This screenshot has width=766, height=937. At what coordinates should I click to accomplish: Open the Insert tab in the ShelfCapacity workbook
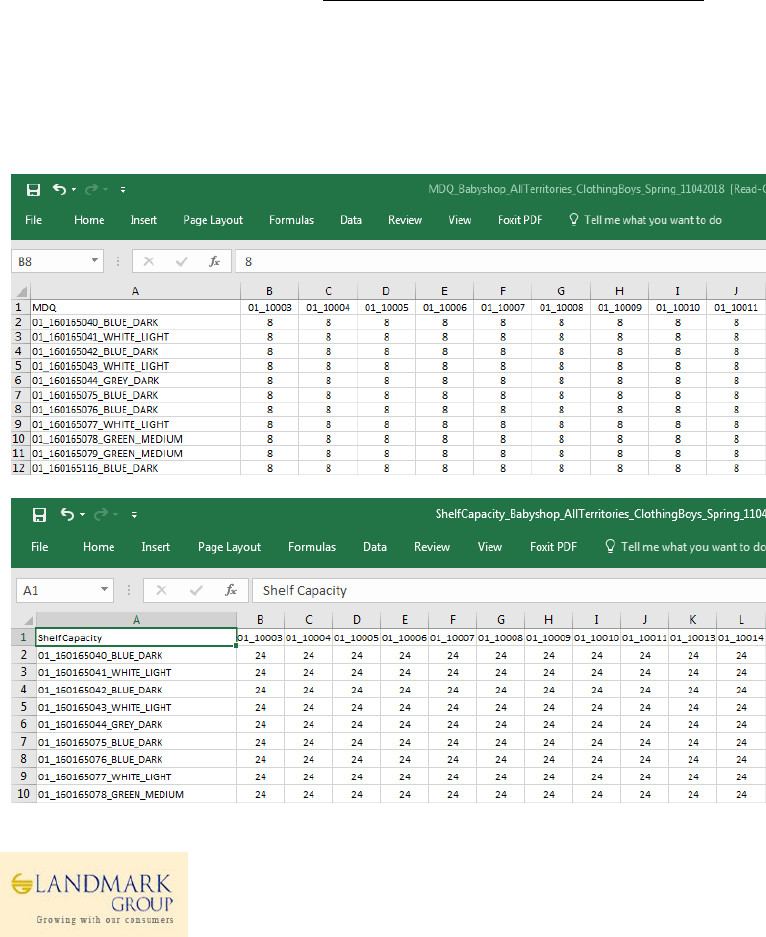155,547
